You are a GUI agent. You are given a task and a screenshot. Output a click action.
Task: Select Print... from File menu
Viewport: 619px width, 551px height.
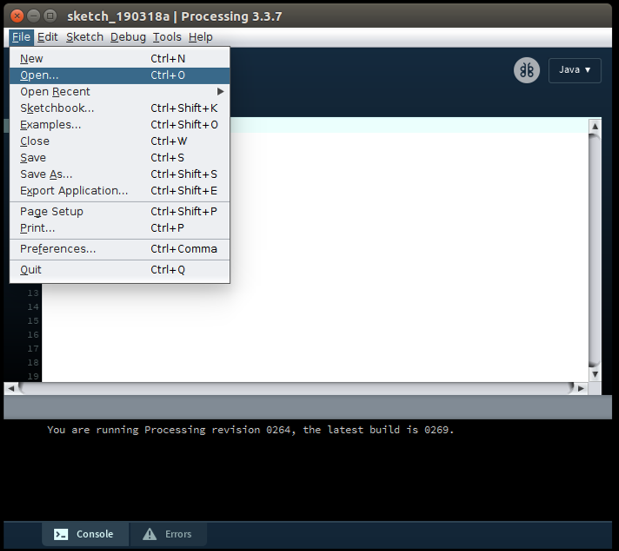[x=120, y=228]
